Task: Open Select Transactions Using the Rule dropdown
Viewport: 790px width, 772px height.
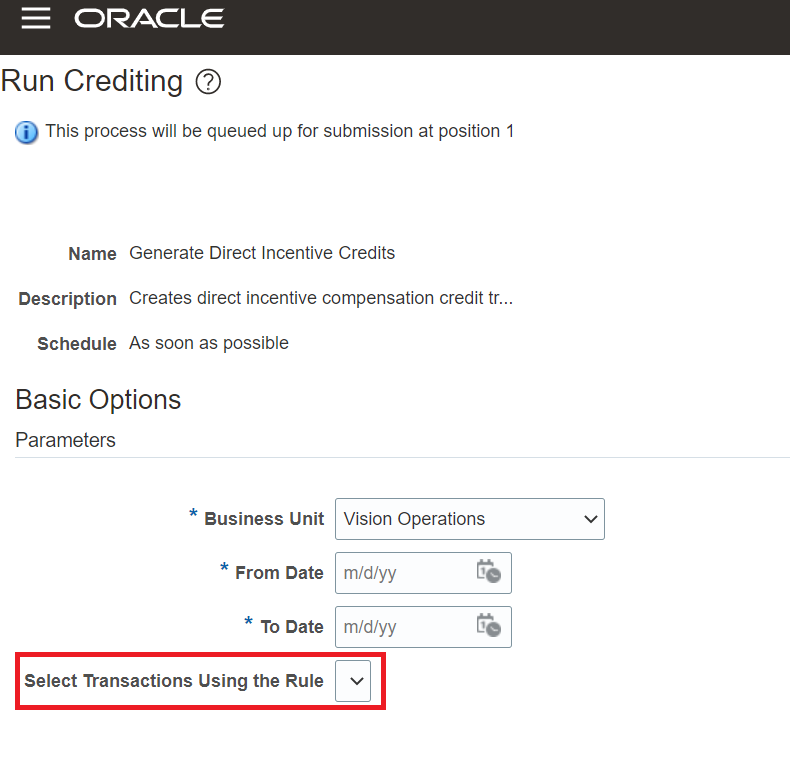Action: click(x=353, y=681)
